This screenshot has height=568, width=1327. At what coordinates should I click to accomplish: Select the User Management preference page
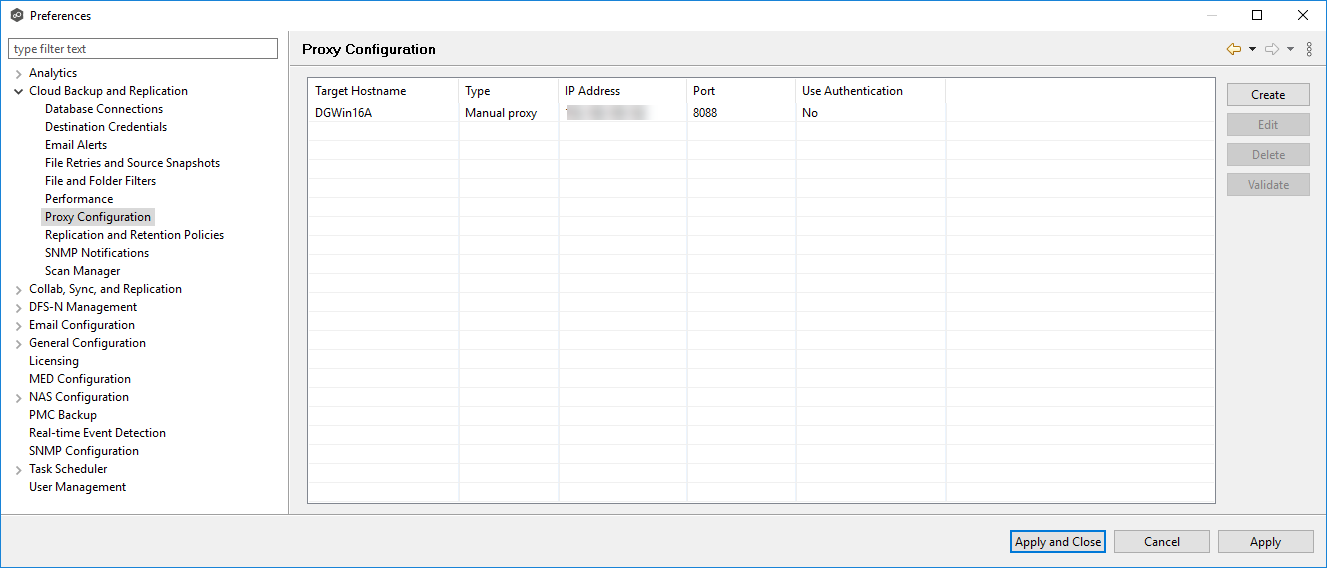tap(77, 487)
